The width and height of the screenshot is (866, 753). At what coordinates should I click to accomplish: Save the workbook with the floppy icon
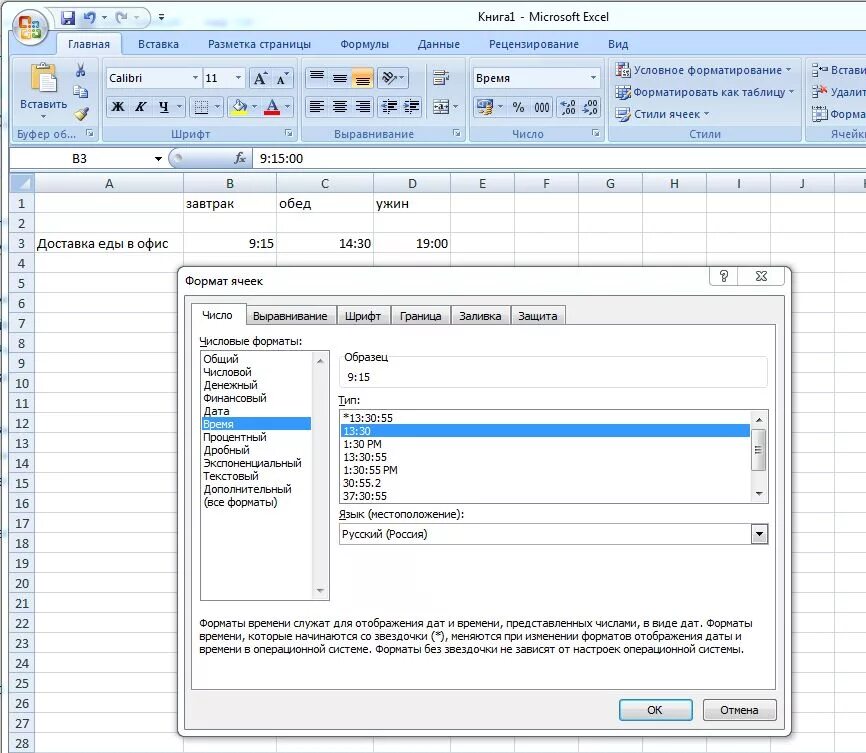coord(68,18)
